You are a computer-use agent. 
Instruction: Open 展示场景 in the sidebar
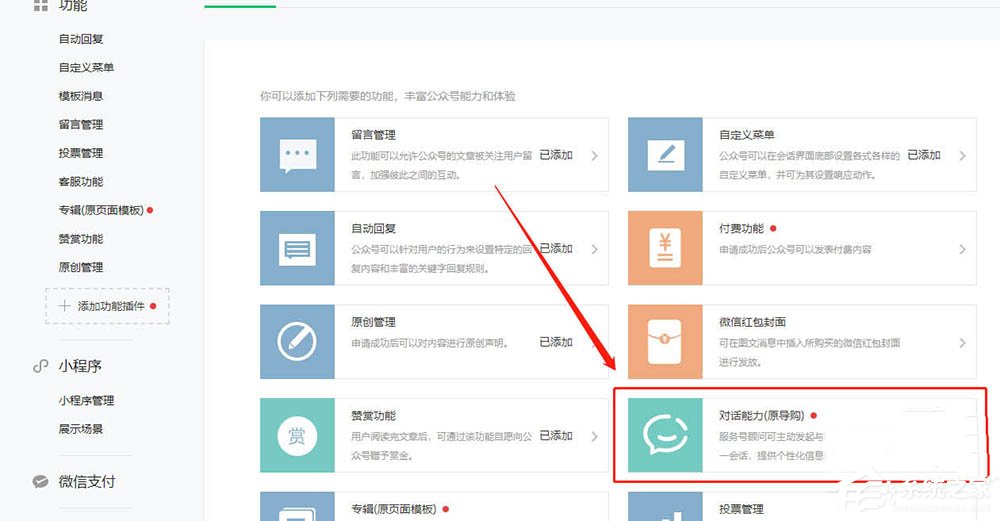point(80,429)
